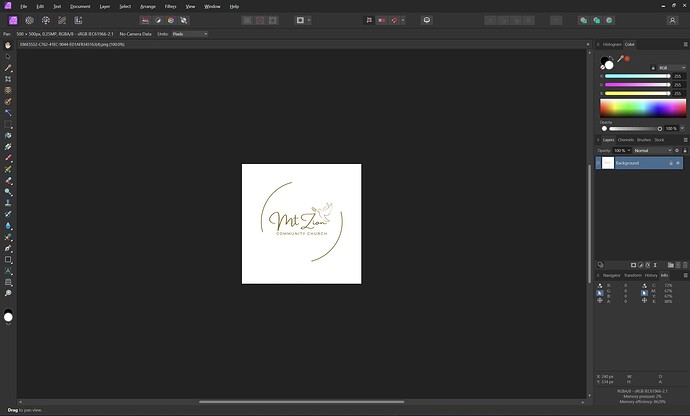The image size is (690, 416).
Task: Close the open document tab
Action: [588, 44]
